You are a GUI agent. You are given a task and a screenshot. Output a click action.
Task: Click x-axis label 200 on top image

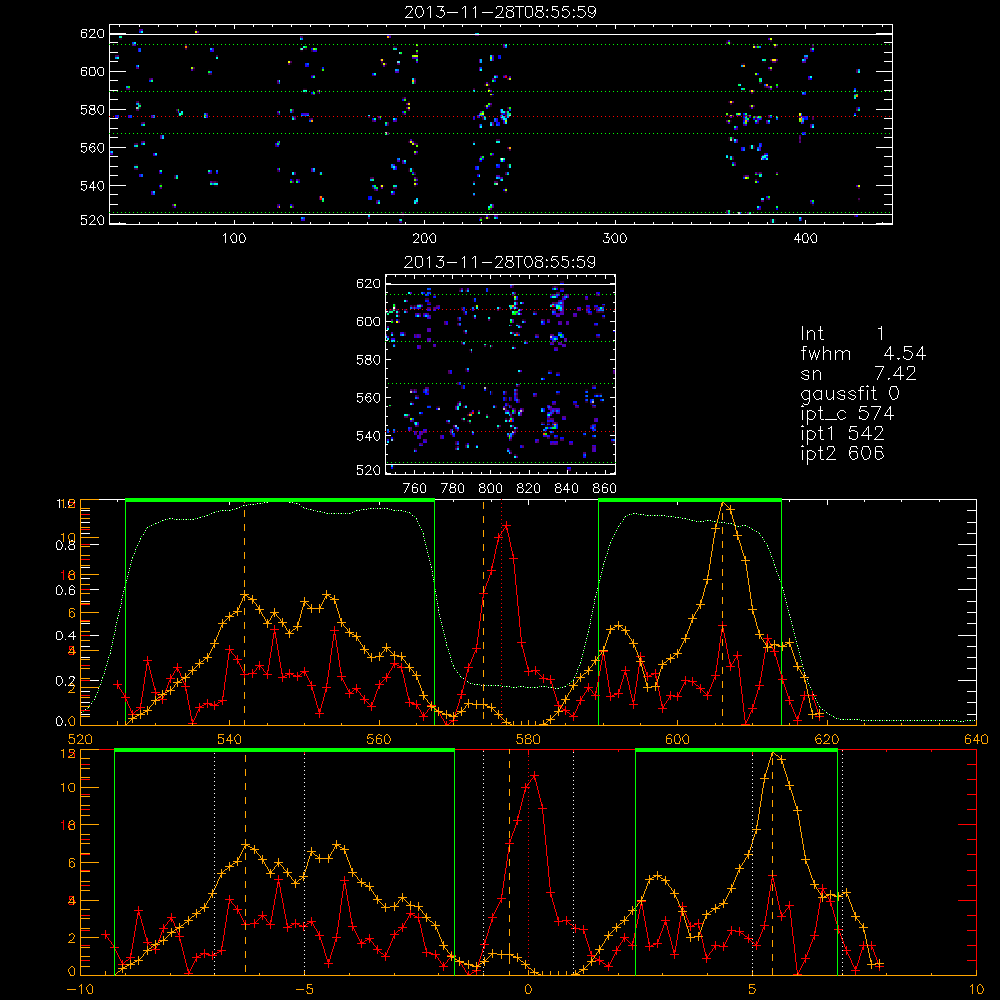coord(424,239)
